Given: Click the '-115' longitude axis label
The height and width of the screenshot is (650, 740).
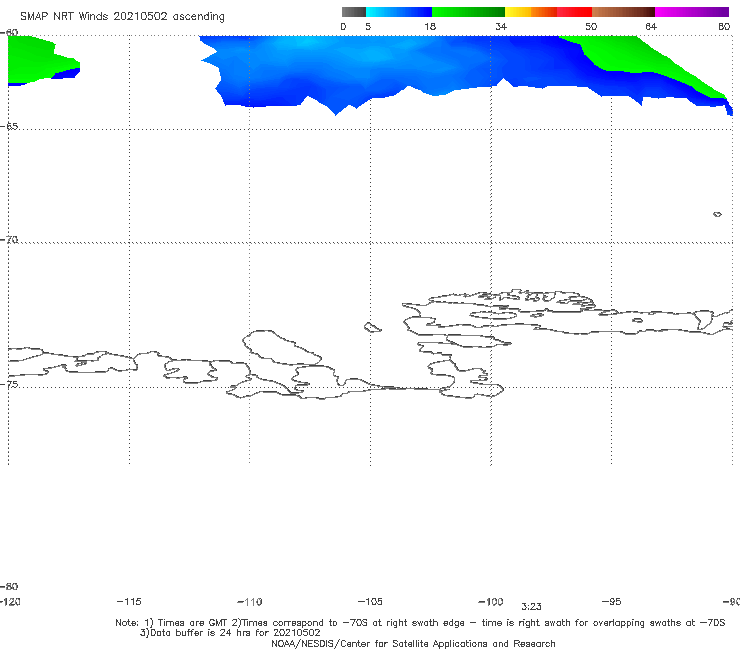Looking at the screenshot, I should pos(129,601).
